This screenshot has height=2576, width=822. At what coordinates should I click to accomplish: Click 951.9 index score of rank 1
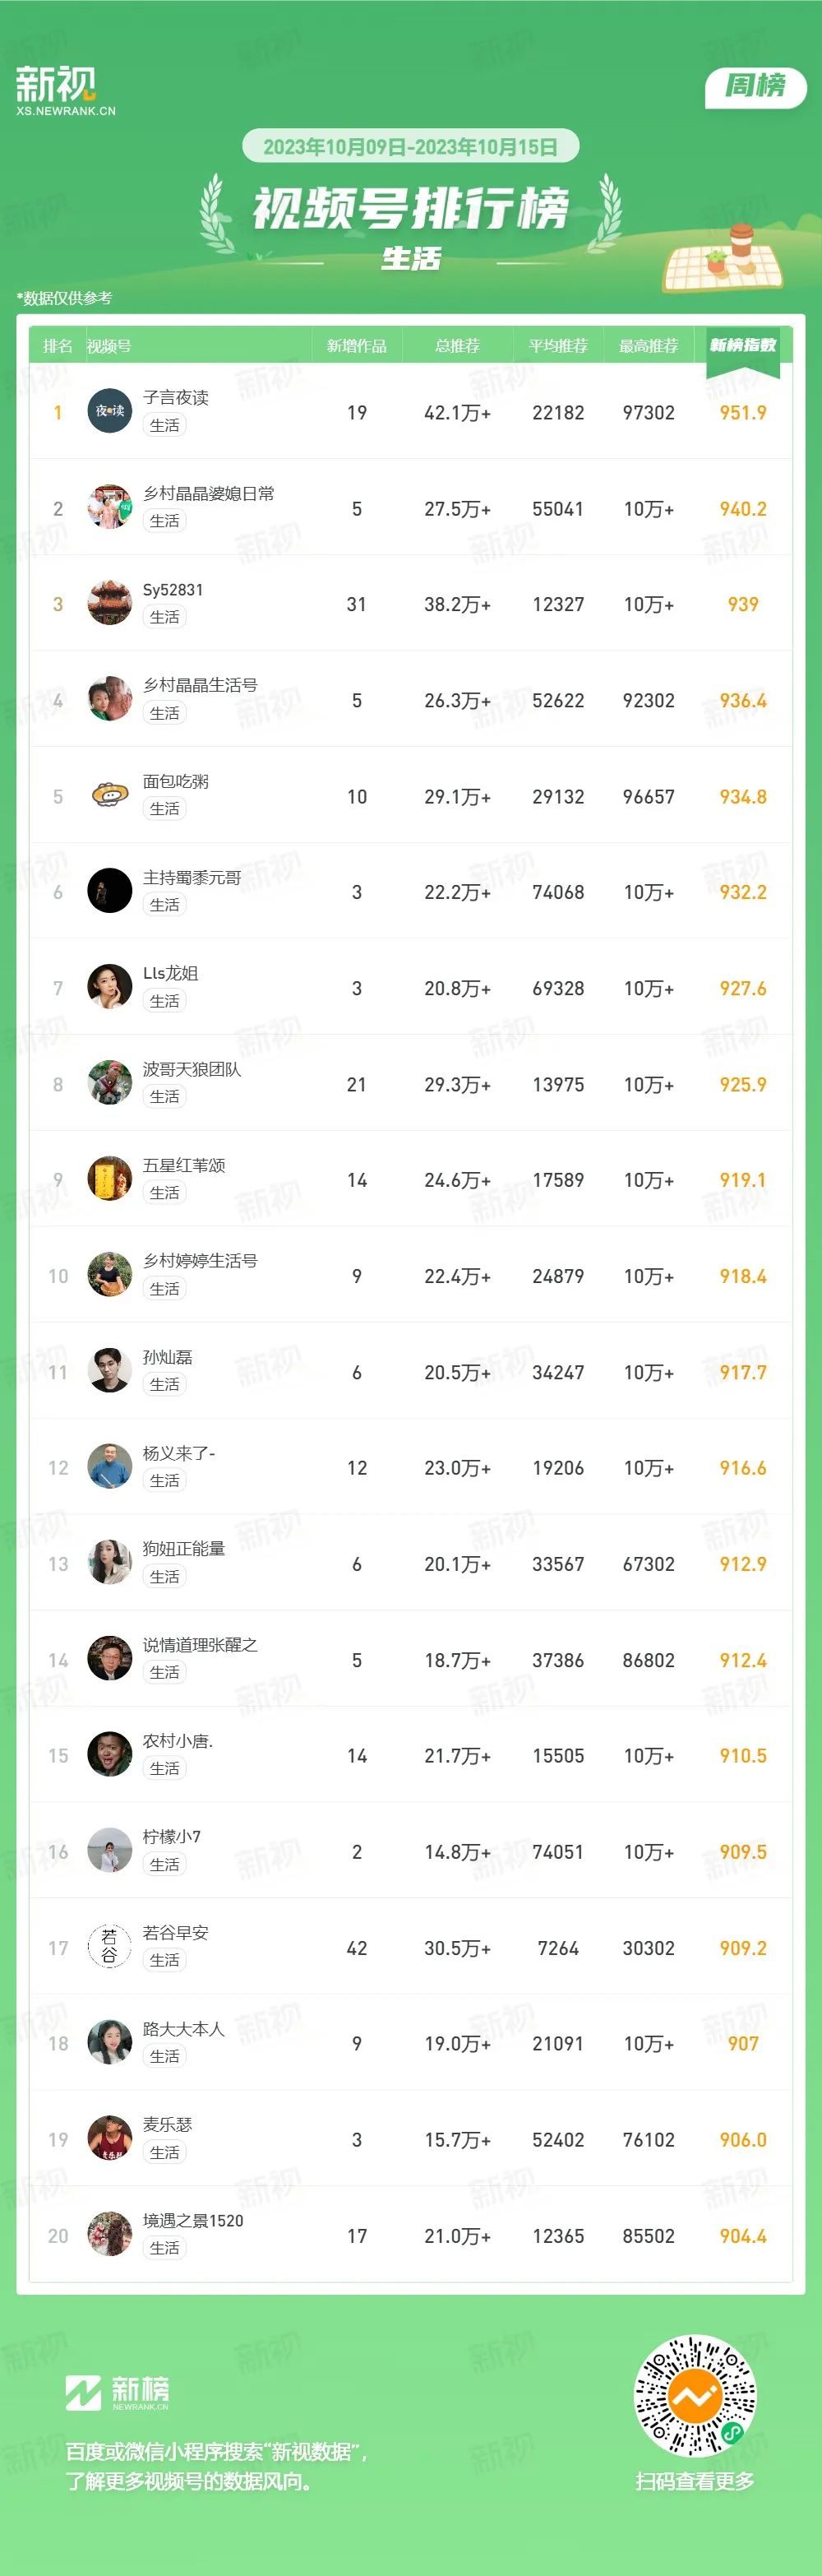tap(743, 412)
